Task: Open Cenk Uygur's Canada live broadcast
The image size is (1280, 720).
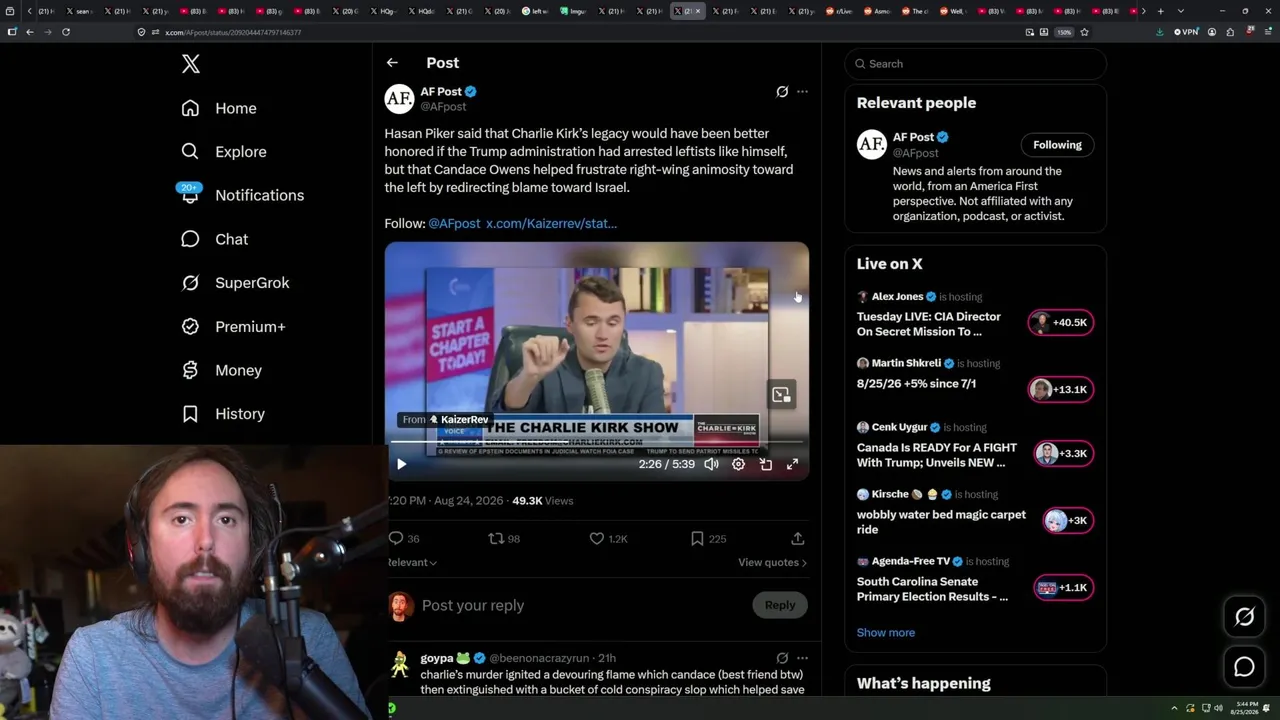Action: [937, 455]
